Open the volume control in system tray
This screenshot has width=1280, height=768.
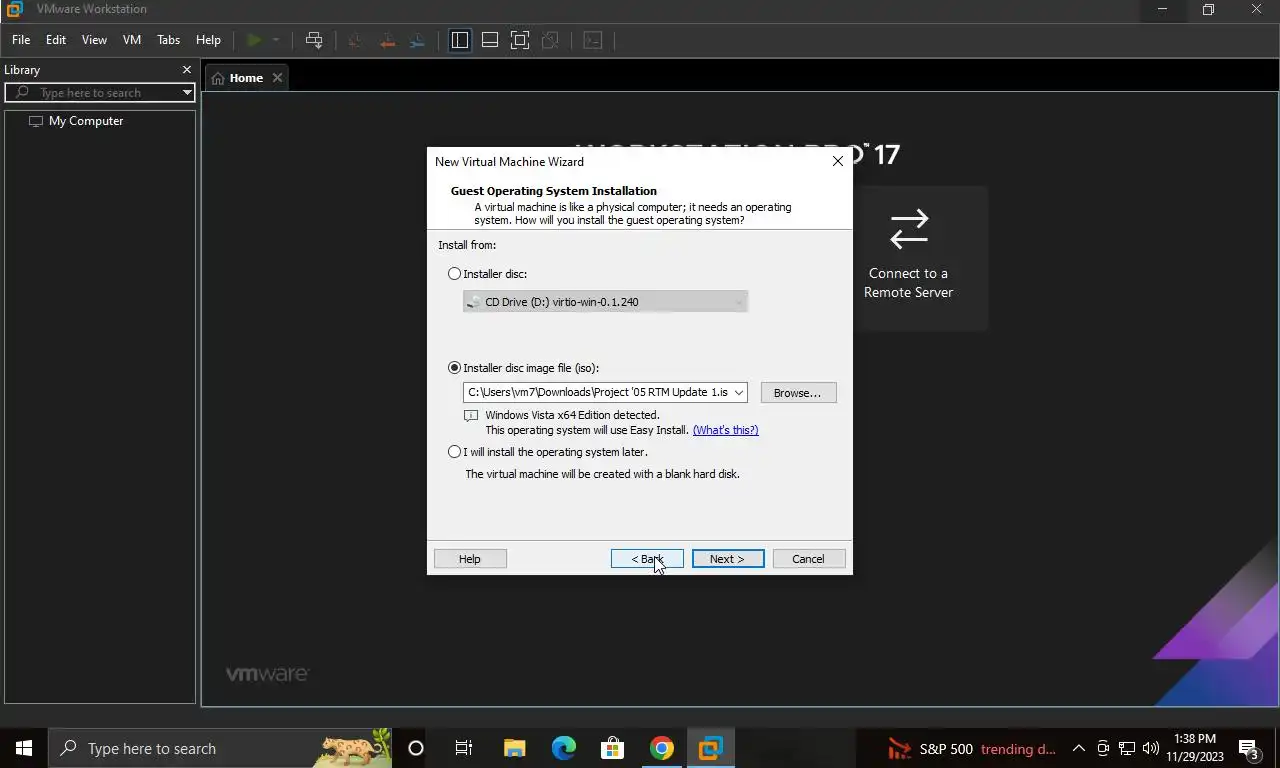pyautogui.click(x=1150, y=748)
